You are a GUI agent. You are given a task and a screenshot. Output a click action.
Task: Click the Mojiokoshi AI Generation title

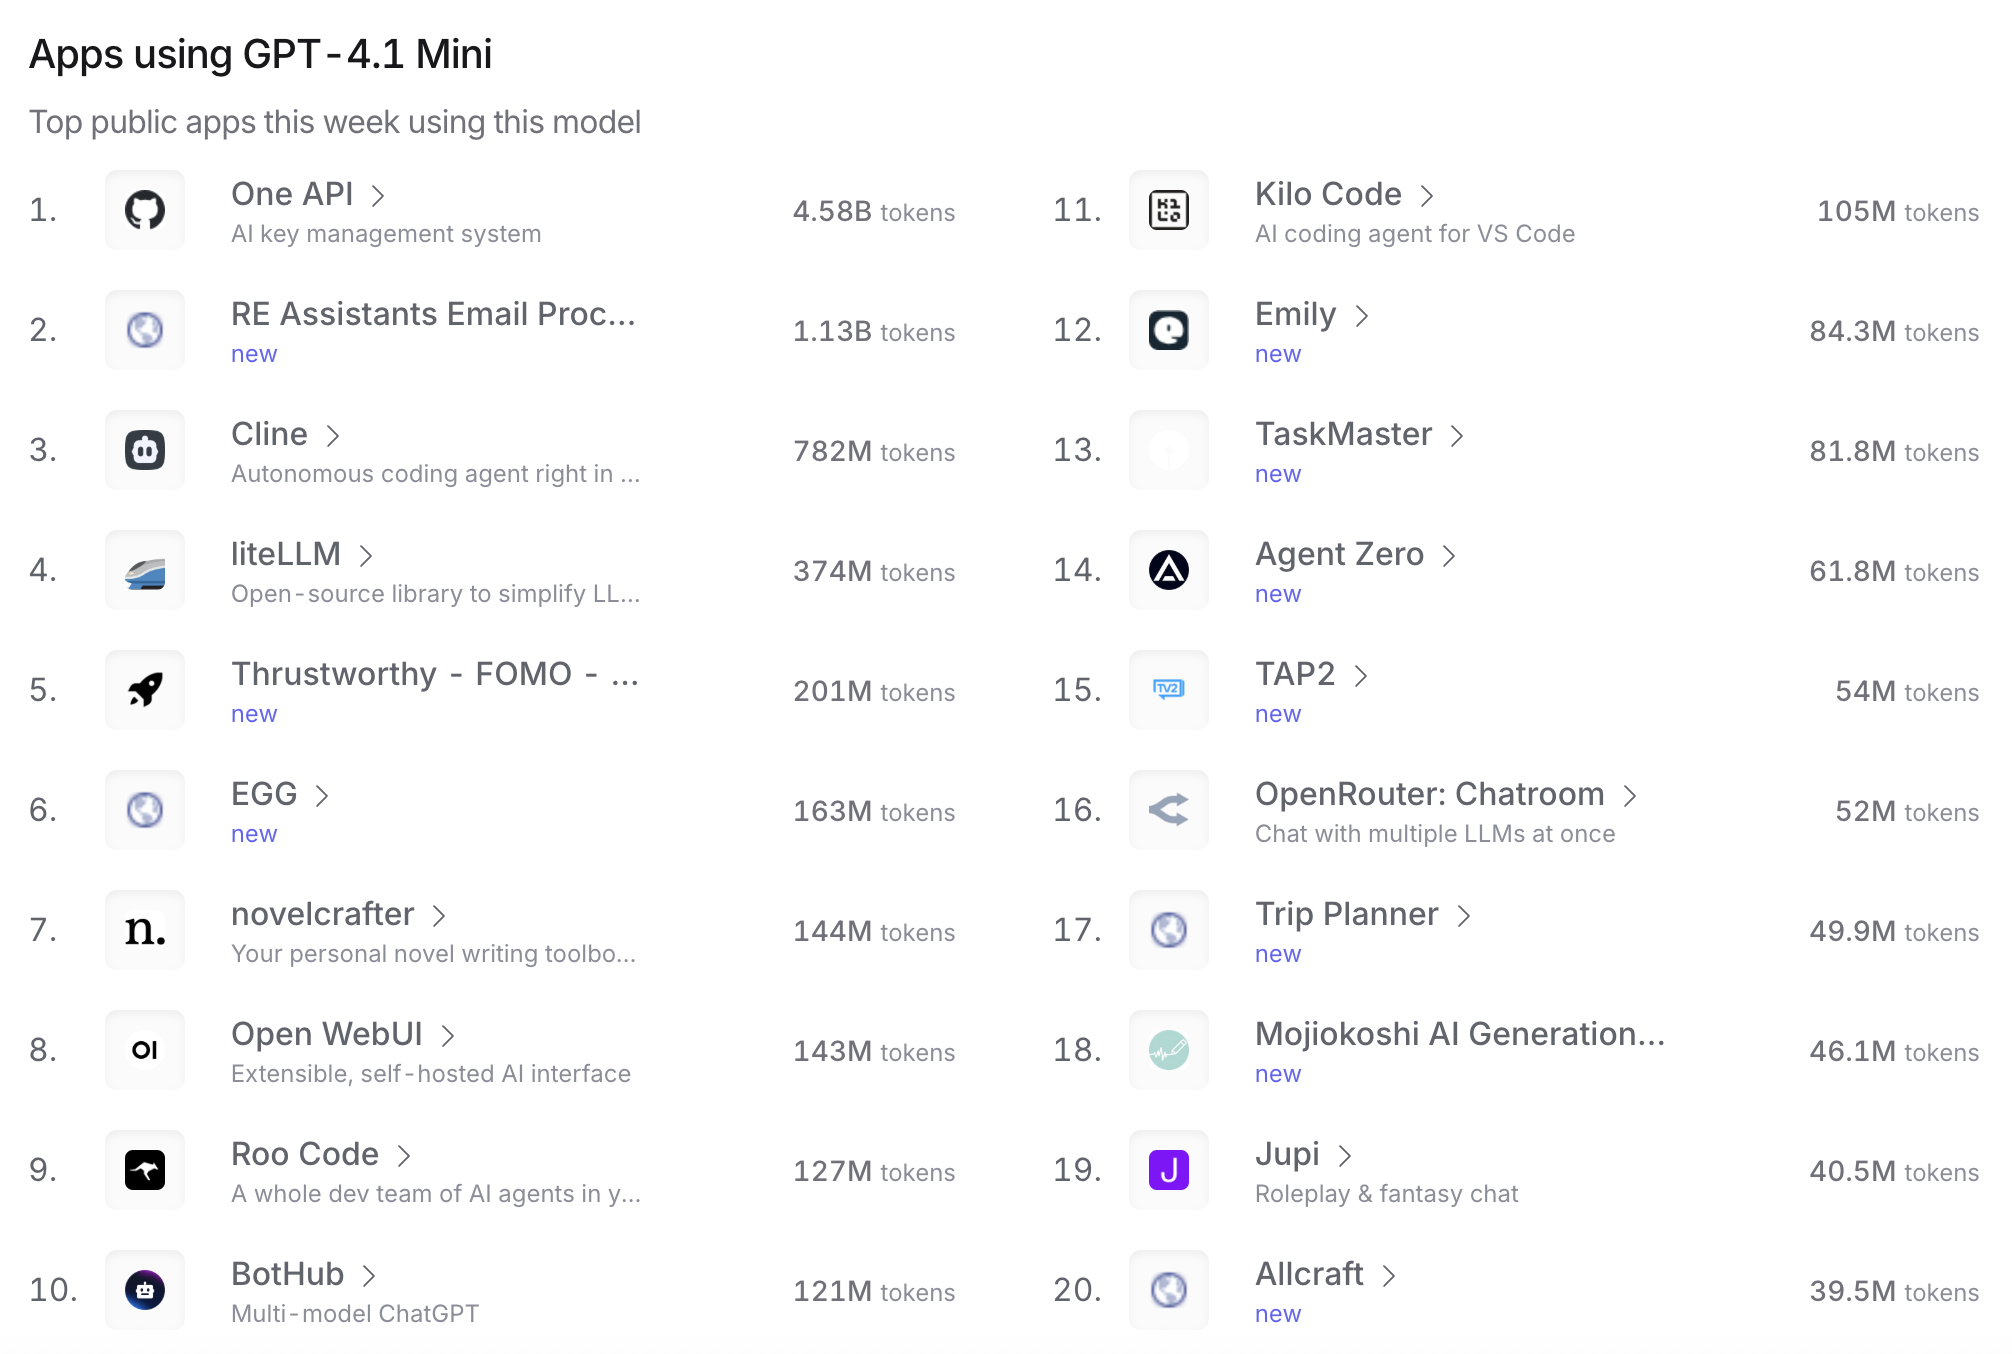pos(1459,1034)
